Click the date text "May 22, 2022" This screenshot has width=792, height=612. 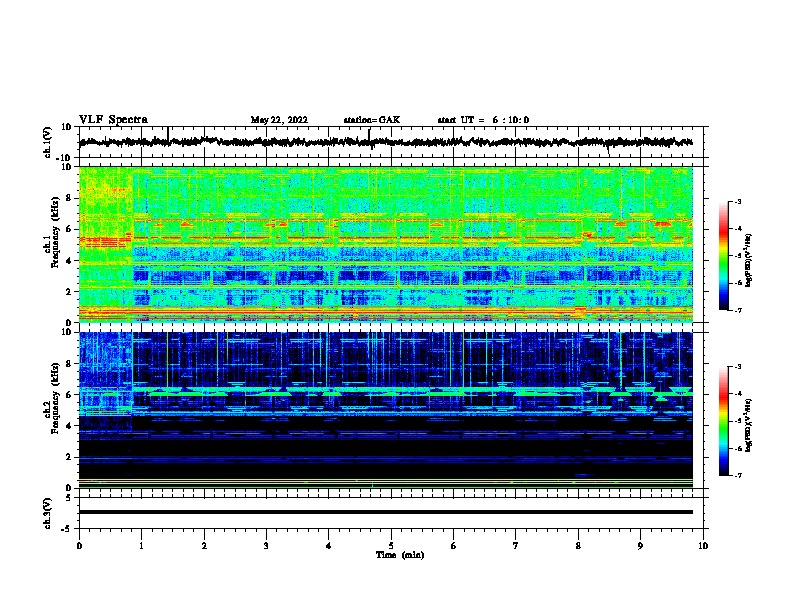(279, 120)
